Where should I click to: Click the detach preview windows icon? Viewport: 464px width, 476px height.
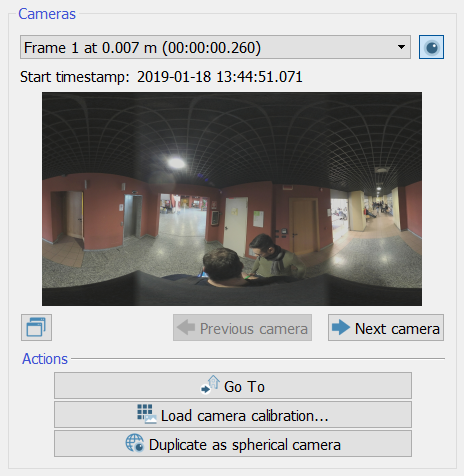click(x=36, y=327)
